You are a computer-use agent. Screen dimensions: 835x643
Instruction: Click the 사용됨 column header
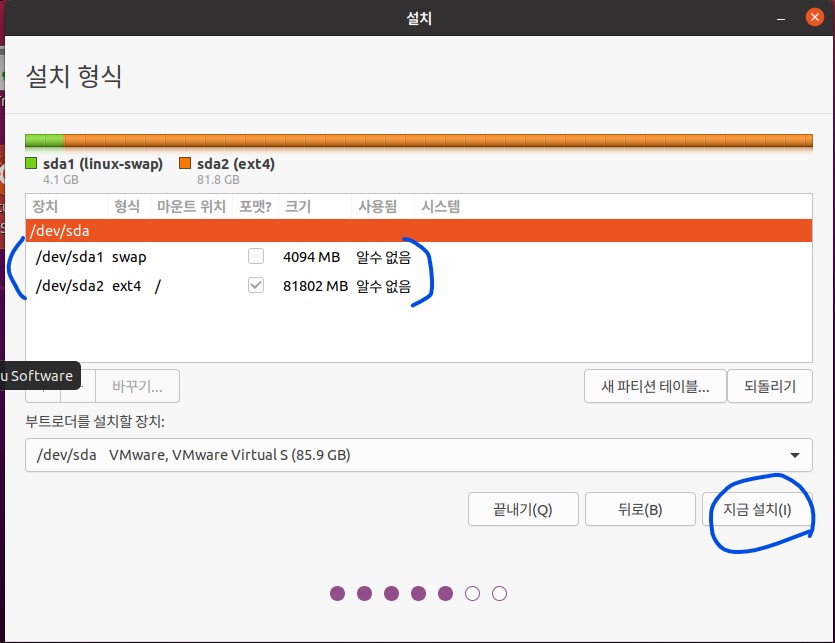click(382, 206)
